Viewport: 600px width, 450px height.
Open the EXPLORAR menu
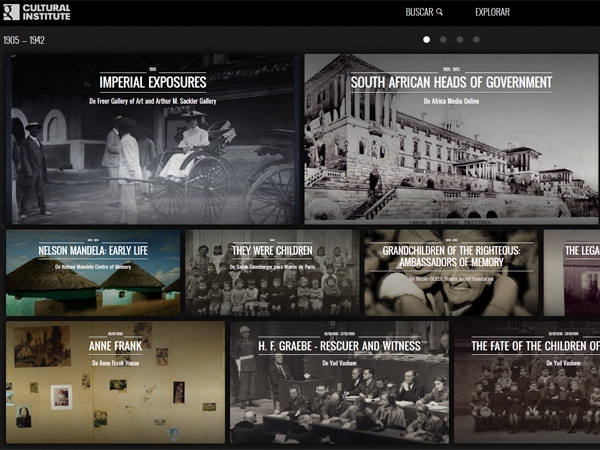(x=492, y=13)
